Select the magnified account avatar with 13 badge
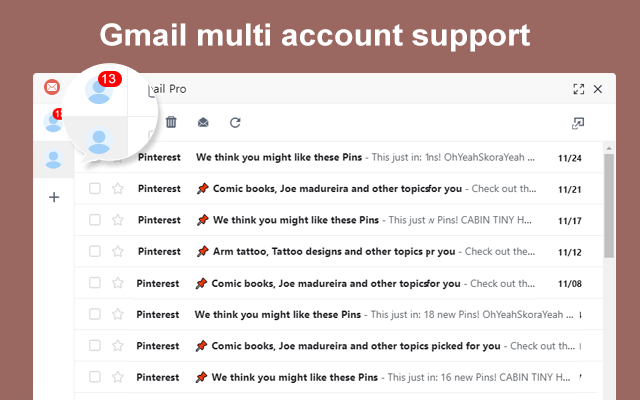The width and height of the screenshot is (640, 400). [x=99, y=91]
